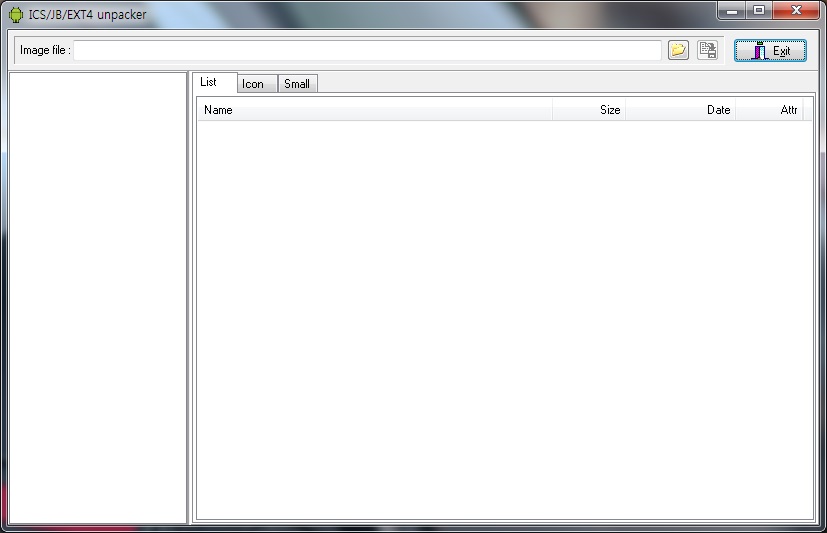Maximize the unpacker window
Image resolution: width=827 pixels, height=533 pixels.
pos(759,11)
